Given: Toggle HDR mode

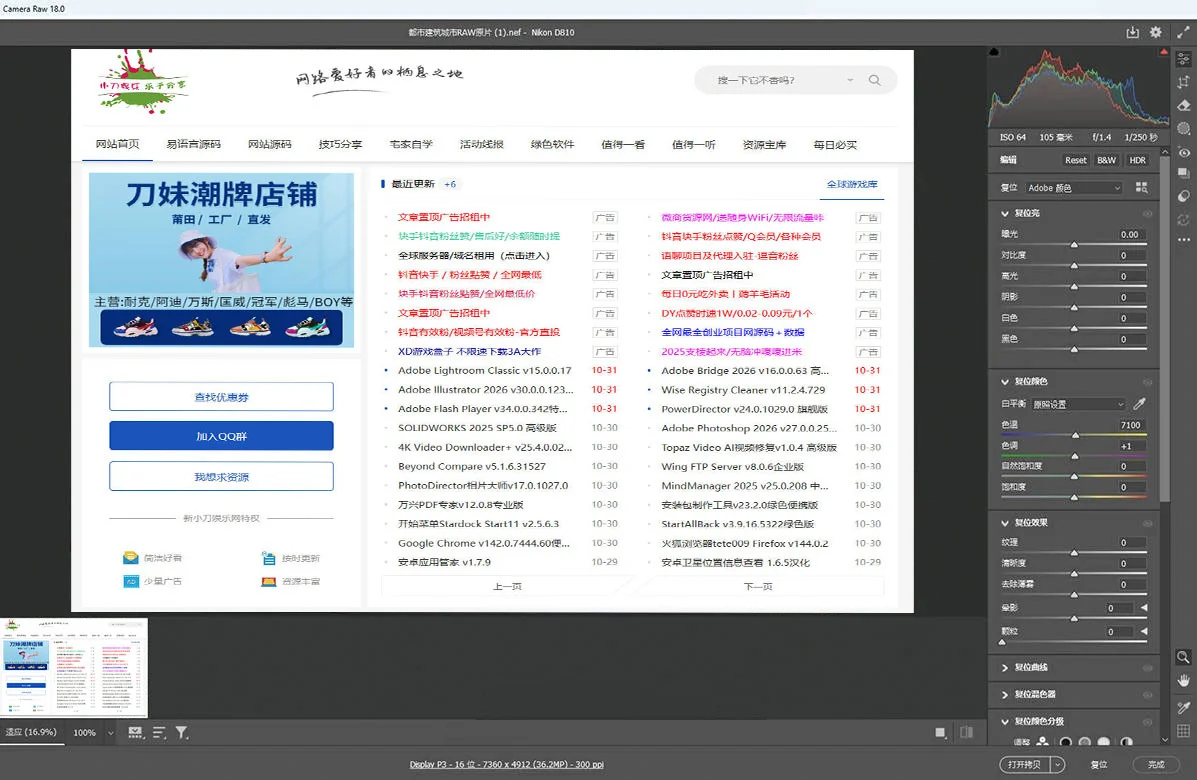Looking at the screenshot, I should [1138, 159].
